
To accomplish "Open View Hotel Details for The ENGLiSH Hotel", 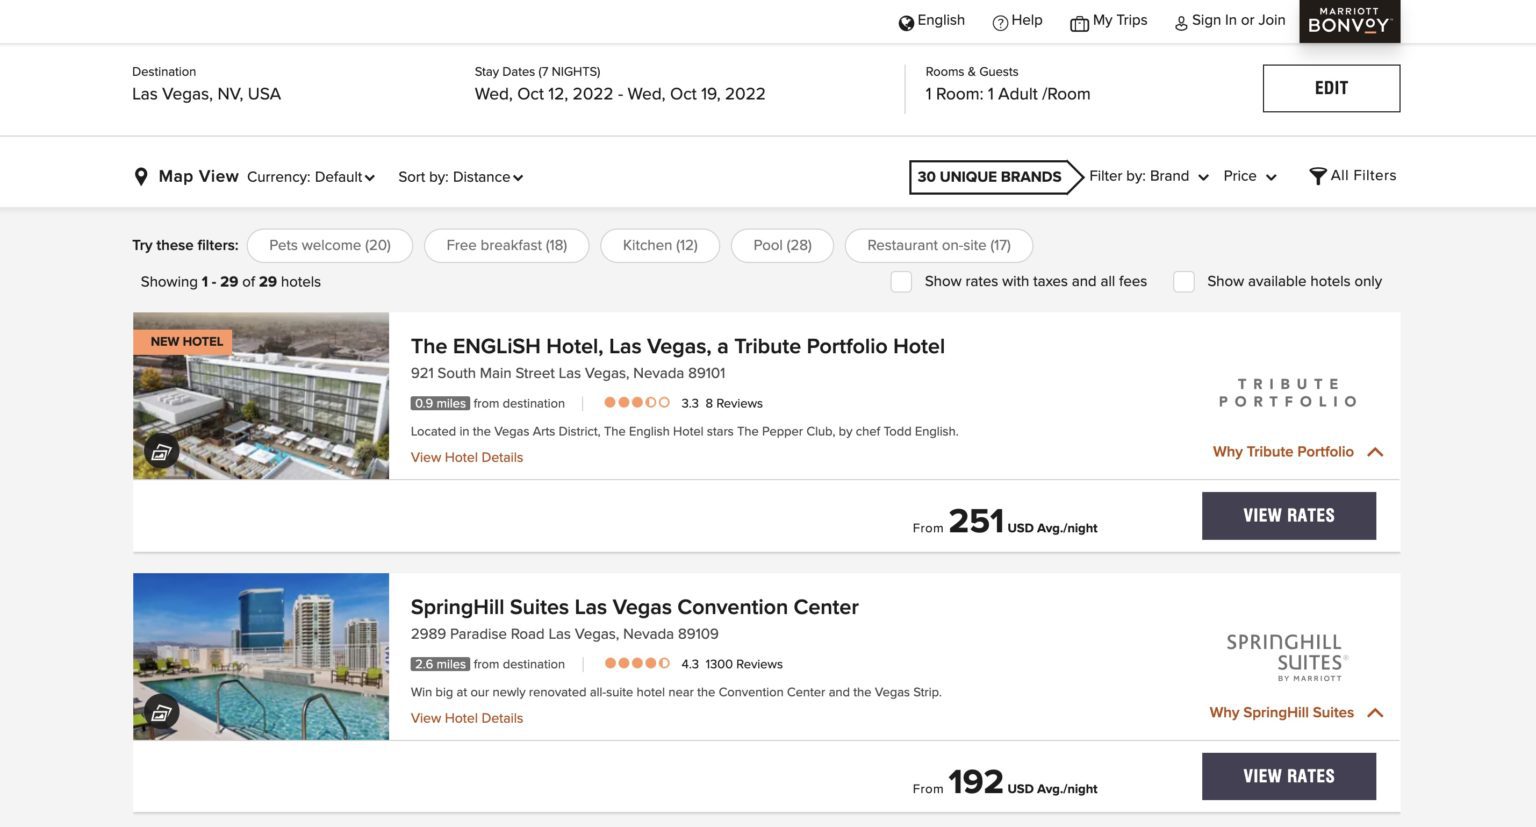I will [x=466, y=457].
